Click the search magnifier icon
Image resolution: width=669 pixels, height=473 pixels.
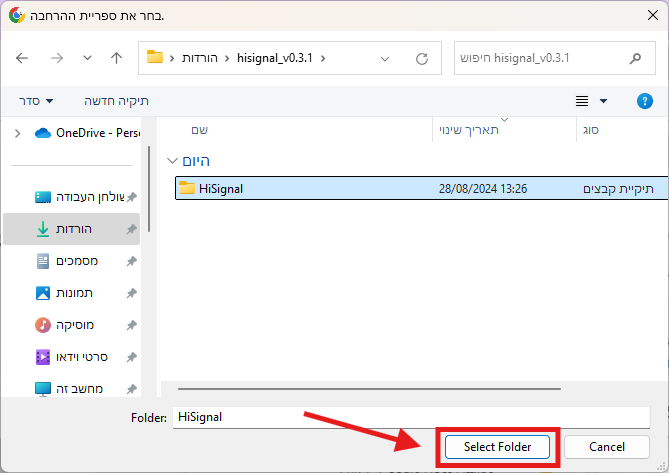pos(635,58)
